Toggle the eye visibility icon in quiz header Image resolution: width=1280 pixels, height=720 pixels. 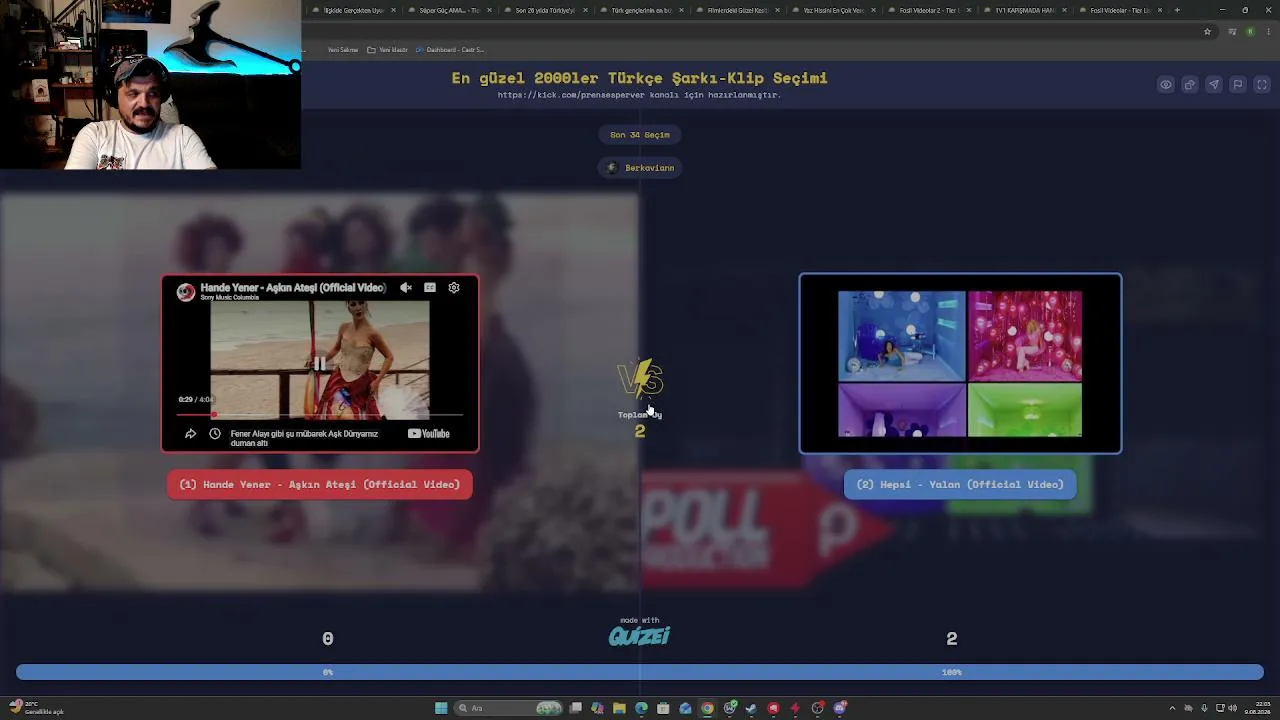pyautogui.click(x=1166, y=85)
